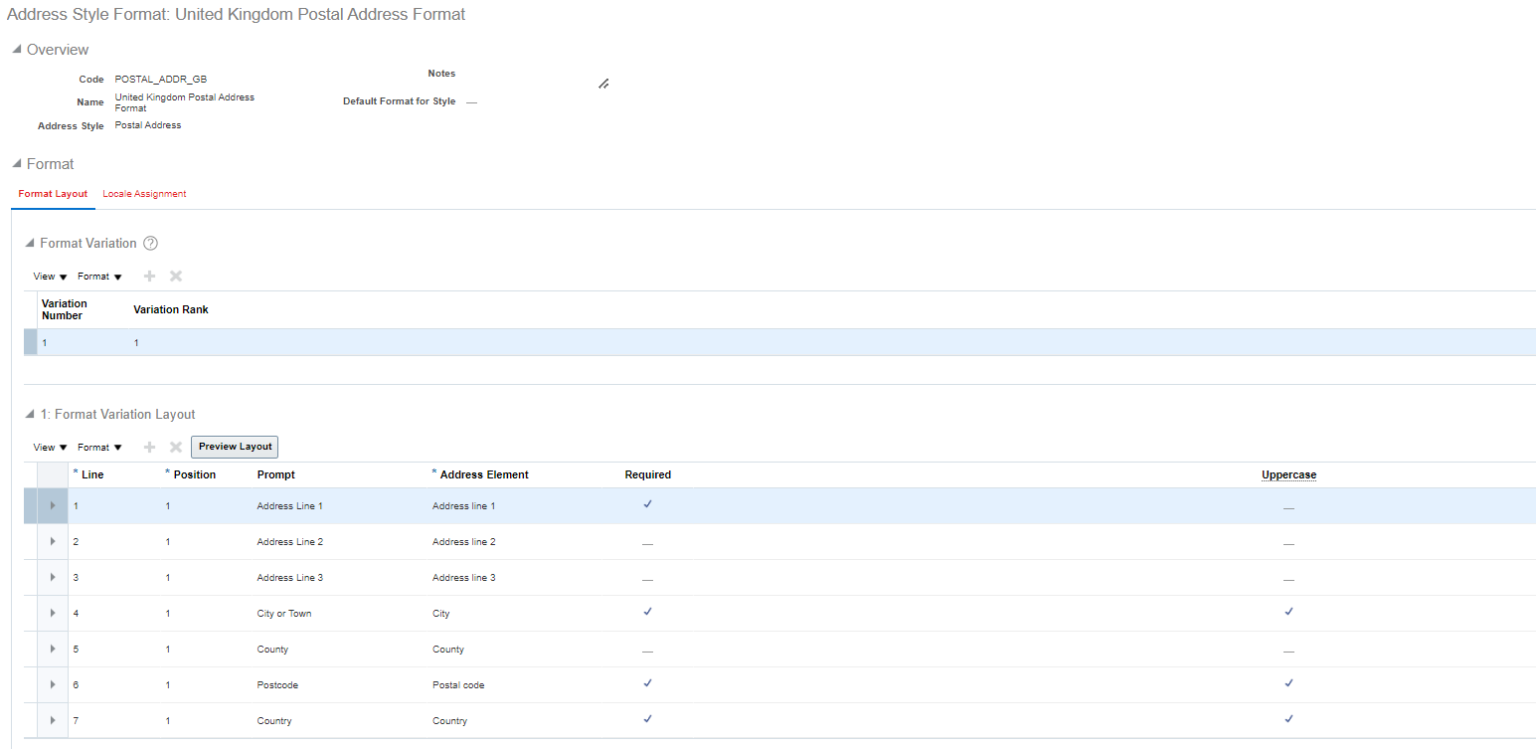
Task: Collapse the 1: Format Variation Layout section
Action: click(30, 414)
